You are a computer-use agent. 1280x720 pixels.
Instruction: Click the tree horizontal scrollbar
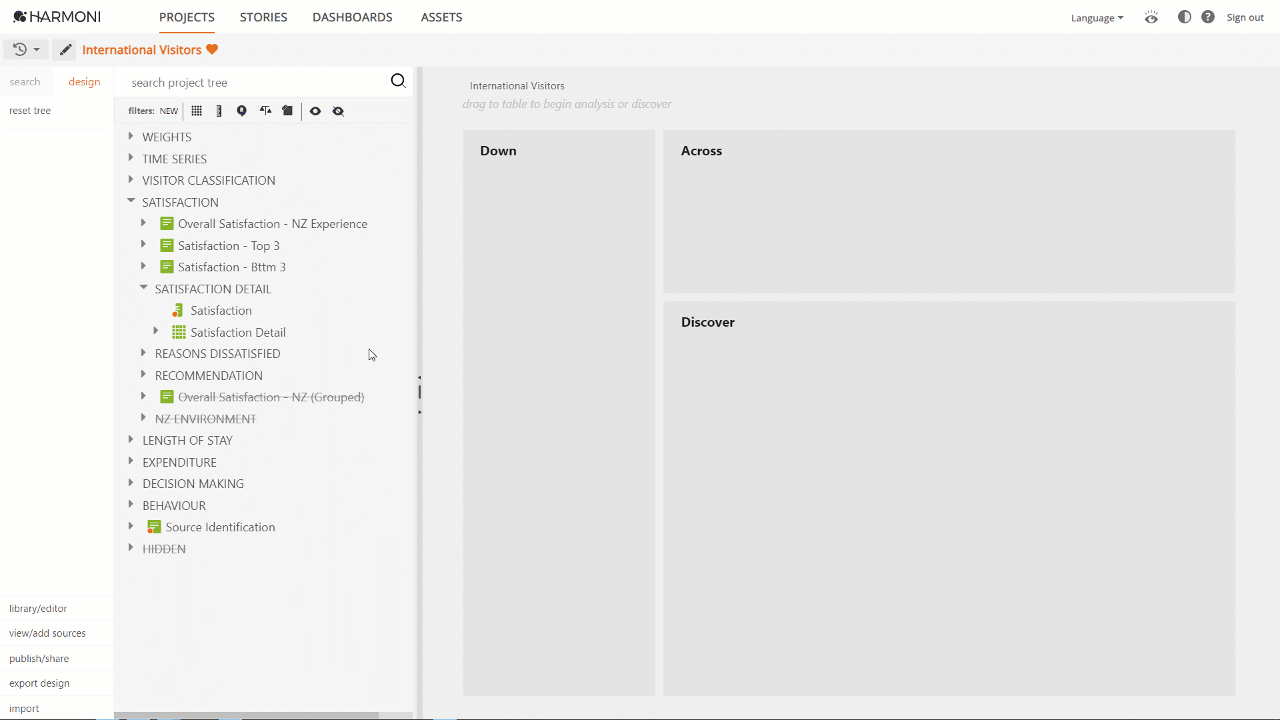[246, 715]
